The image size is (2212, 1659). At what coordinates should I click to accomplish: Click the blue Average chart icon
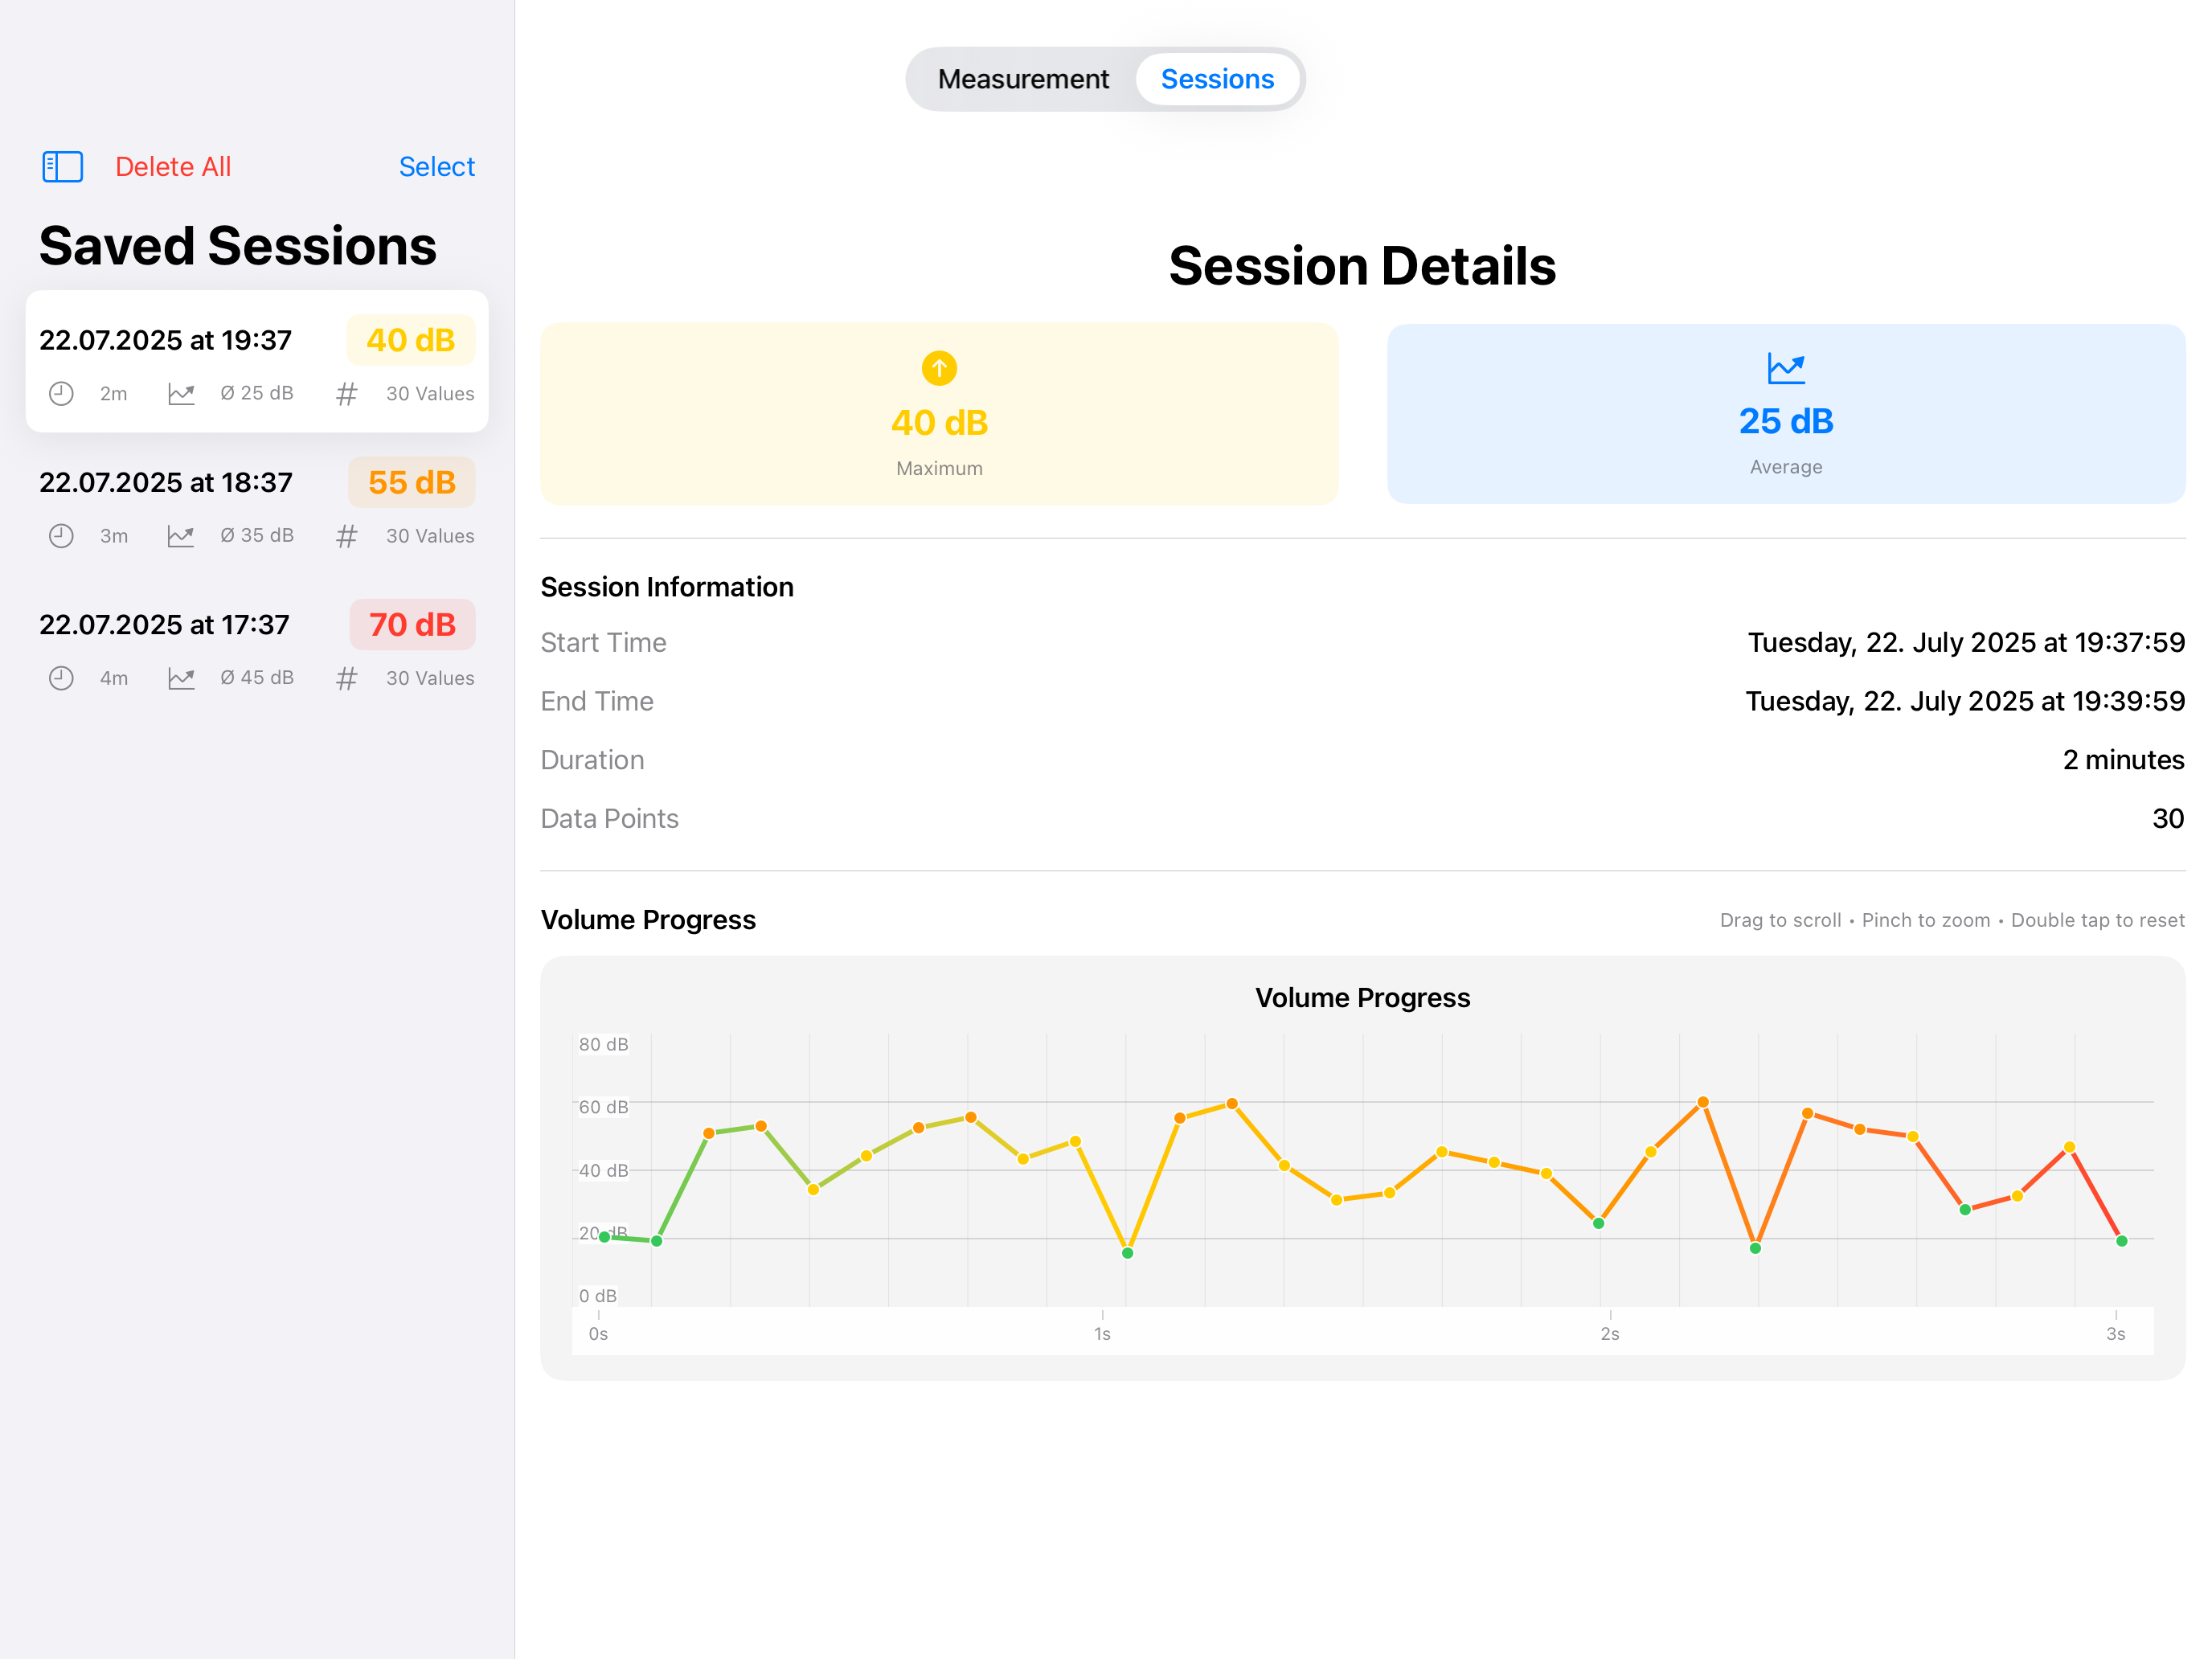click(1786, 368)
